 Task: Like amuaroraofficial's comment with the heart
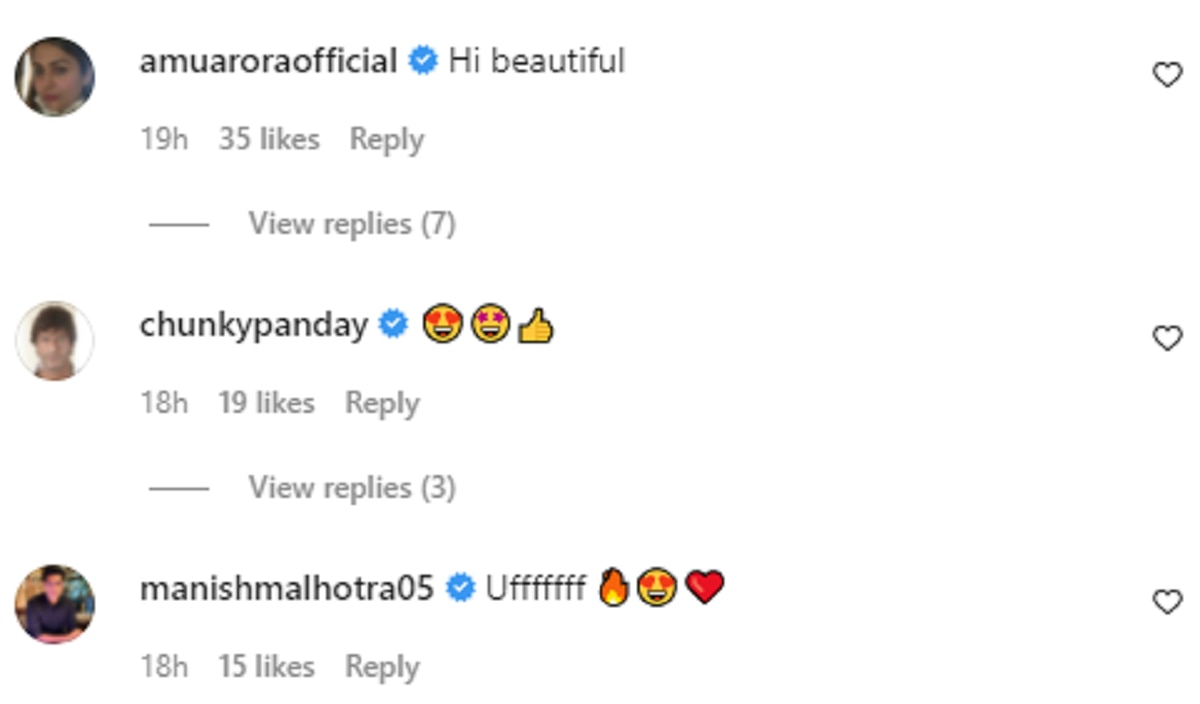1167,75
